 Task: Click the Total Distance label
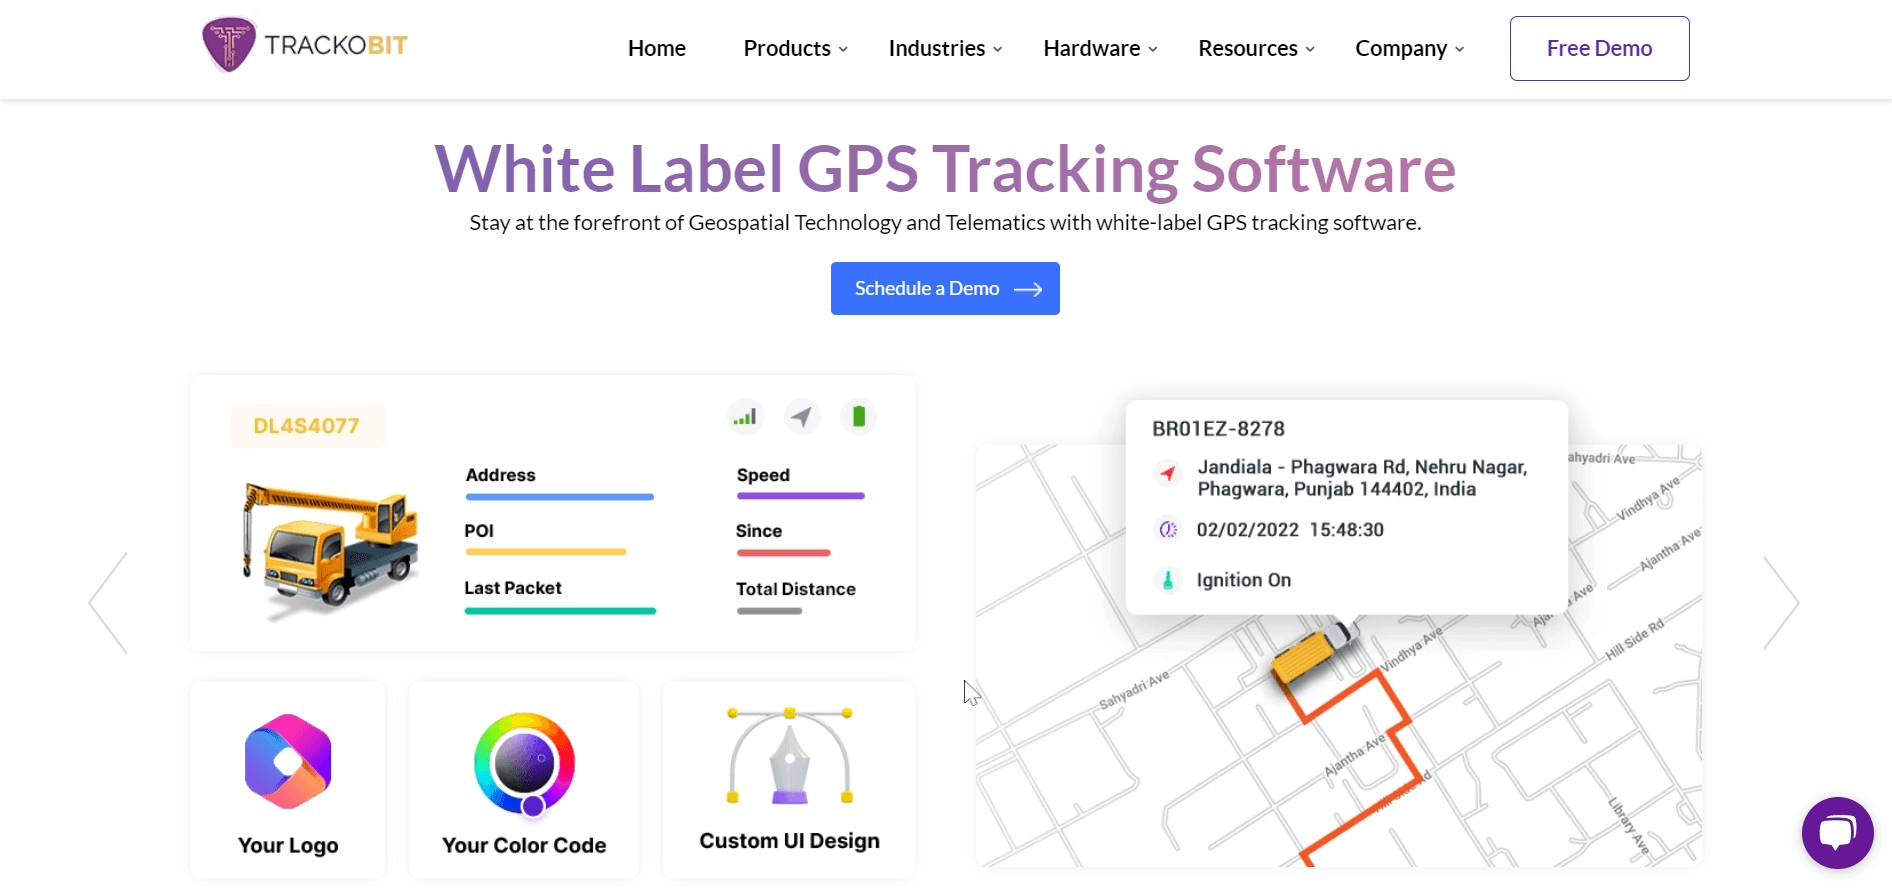[796, 589]
